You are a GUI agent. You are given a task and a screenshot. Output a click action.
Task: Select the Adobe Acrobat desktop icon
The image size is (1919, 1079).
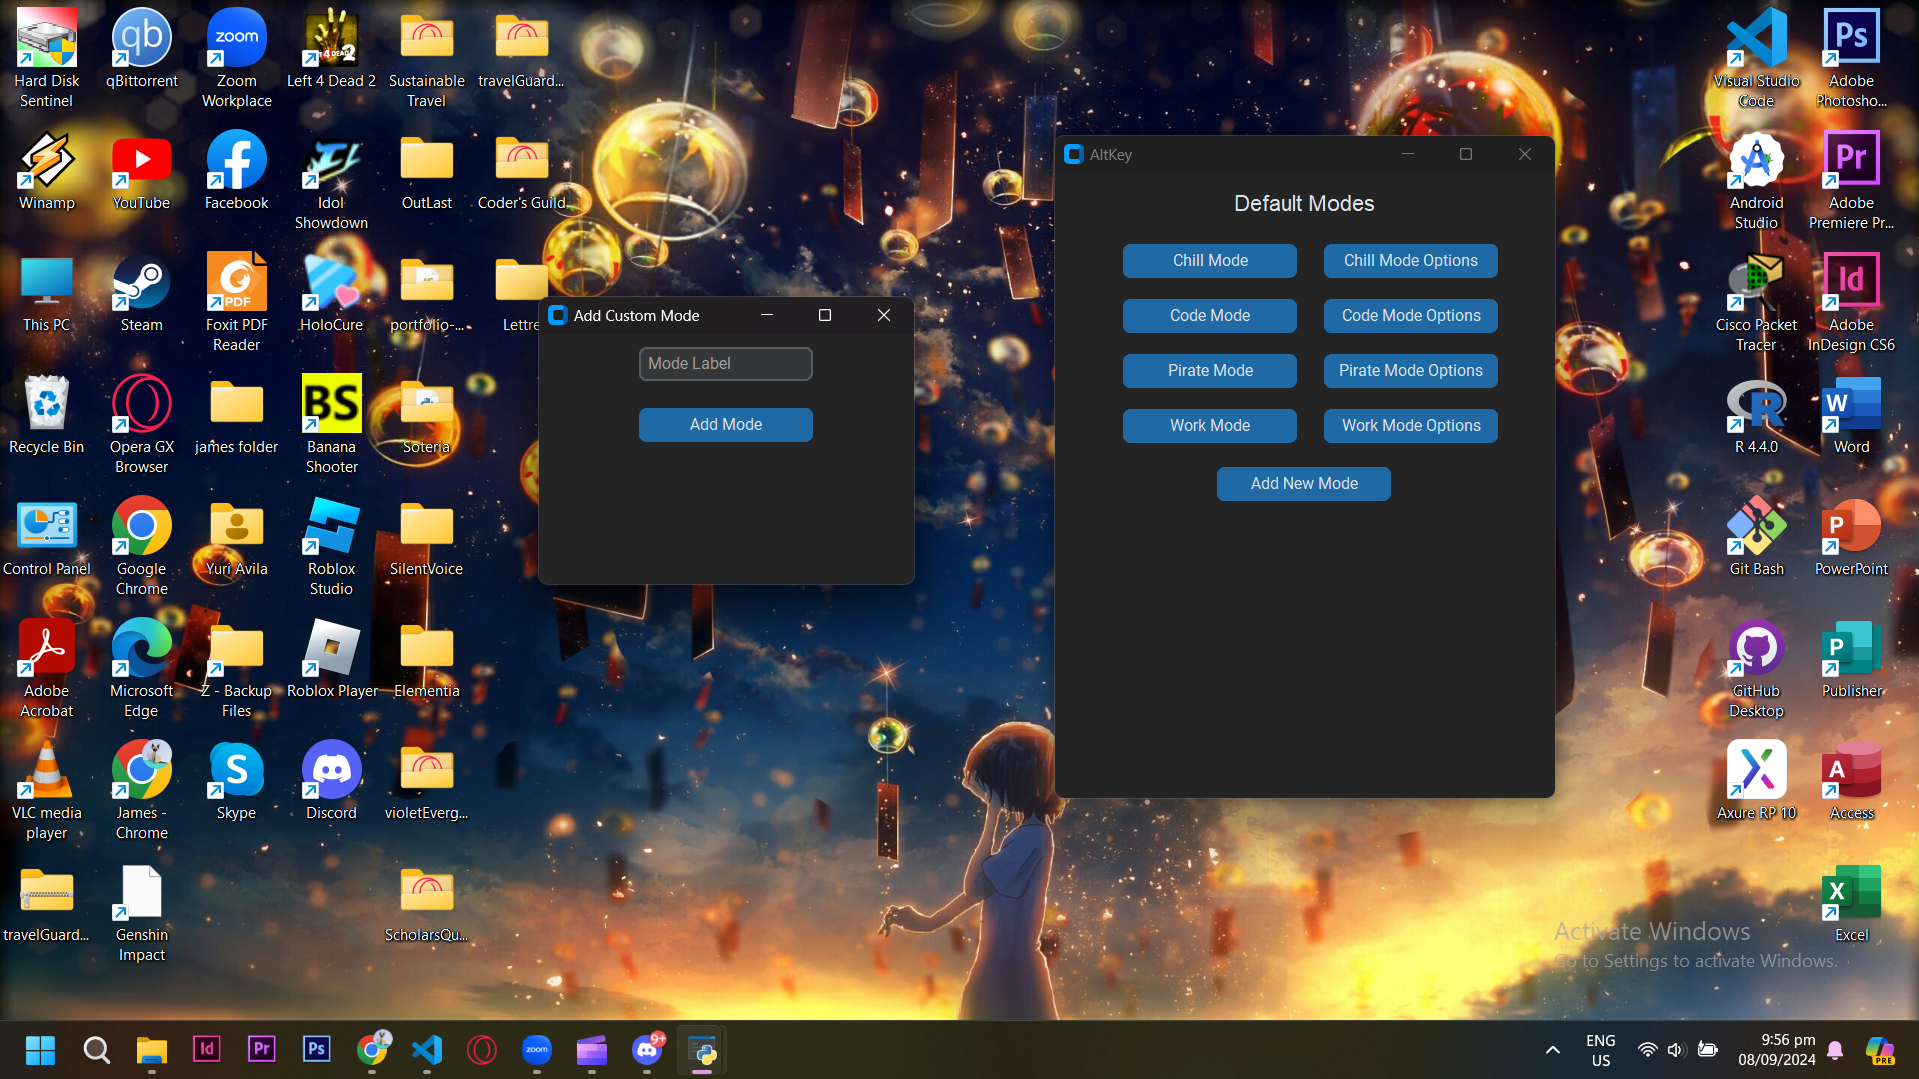point(47,668)
